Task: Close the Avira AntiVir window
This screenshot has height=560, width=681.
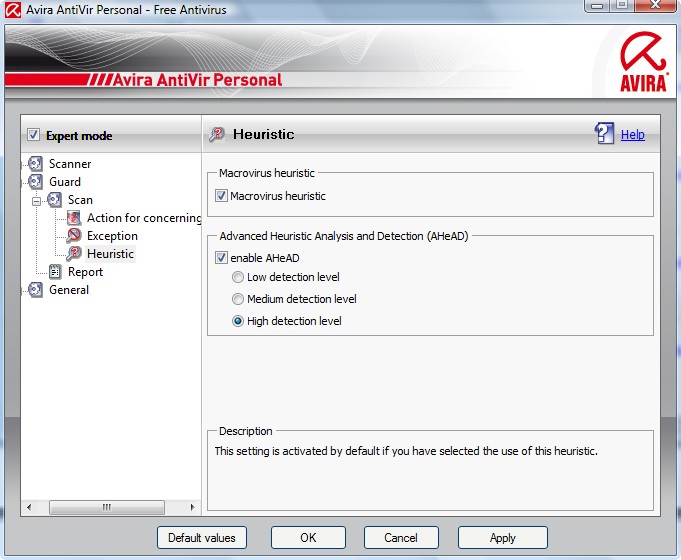Action: click(655, 6)
